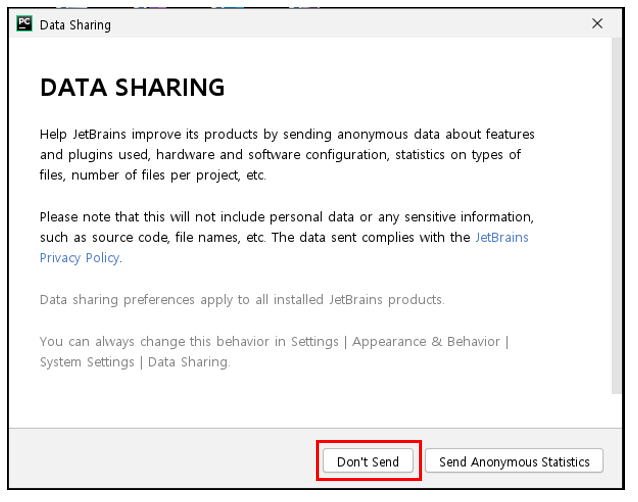Choose the Don't Send button
Screen dimensions: 638x502
coord(368,461)
